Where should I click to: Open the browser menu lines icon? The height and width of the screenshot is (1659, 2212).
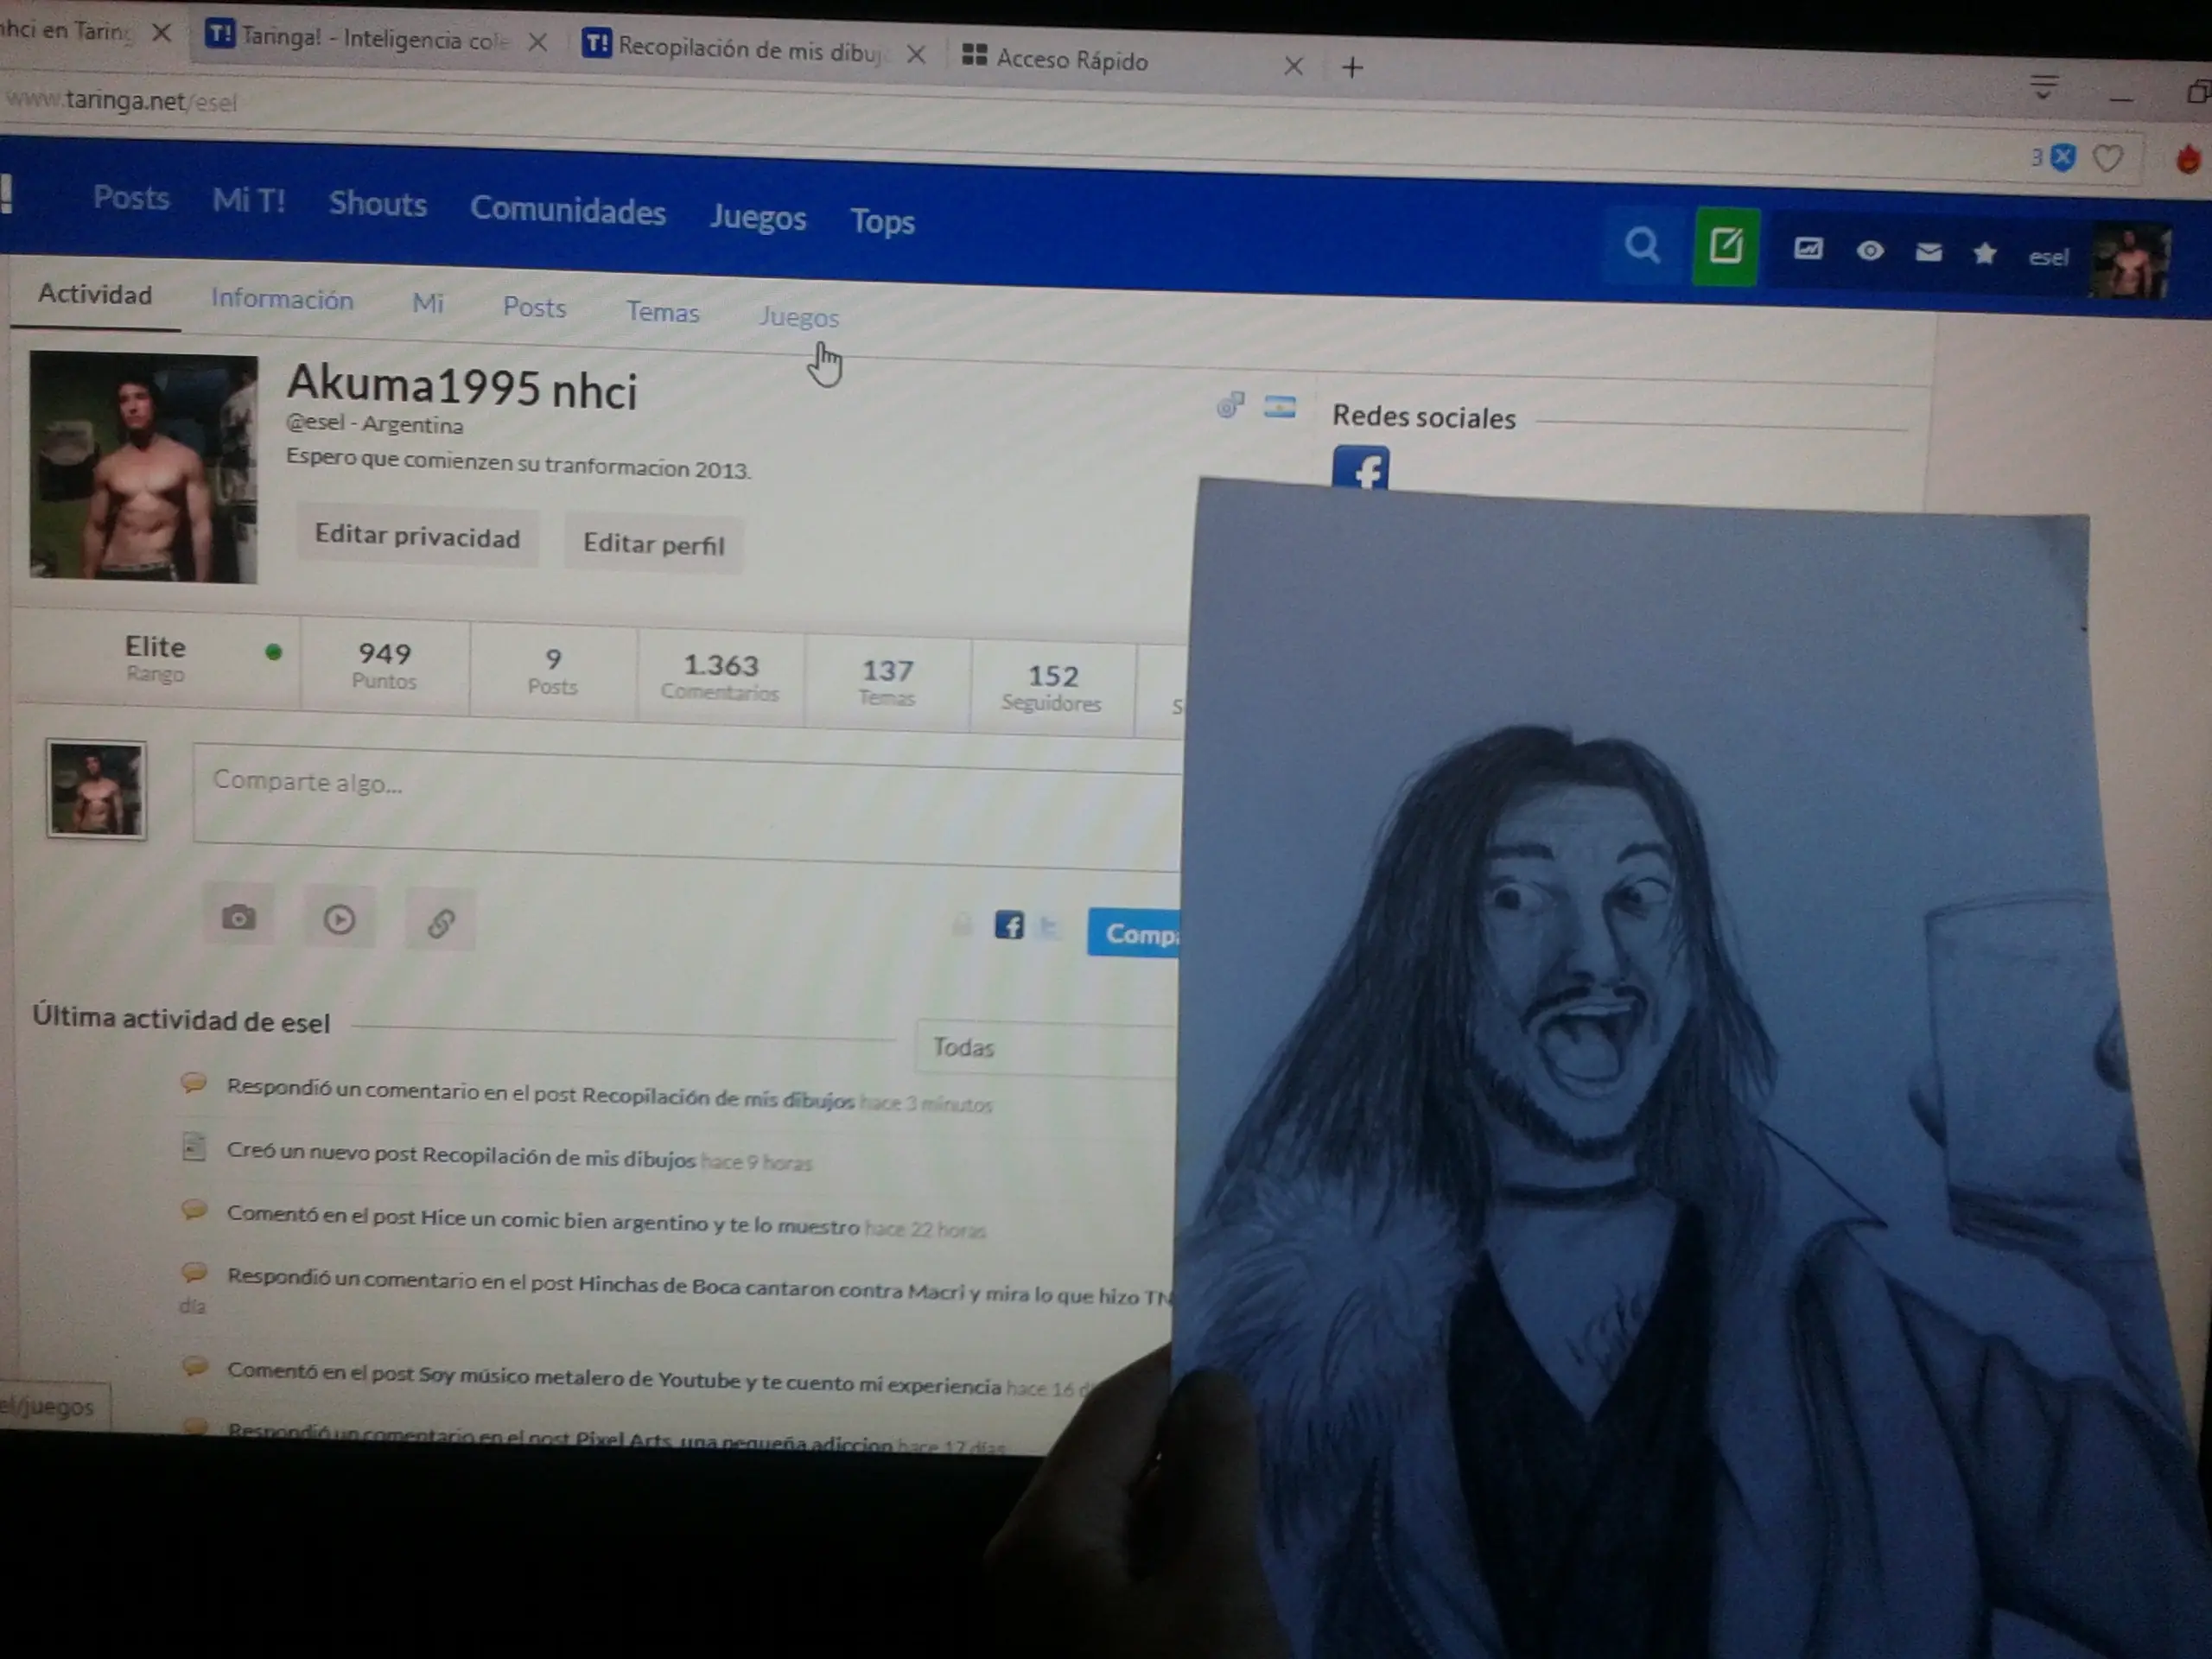click(x=2043, y=86)
